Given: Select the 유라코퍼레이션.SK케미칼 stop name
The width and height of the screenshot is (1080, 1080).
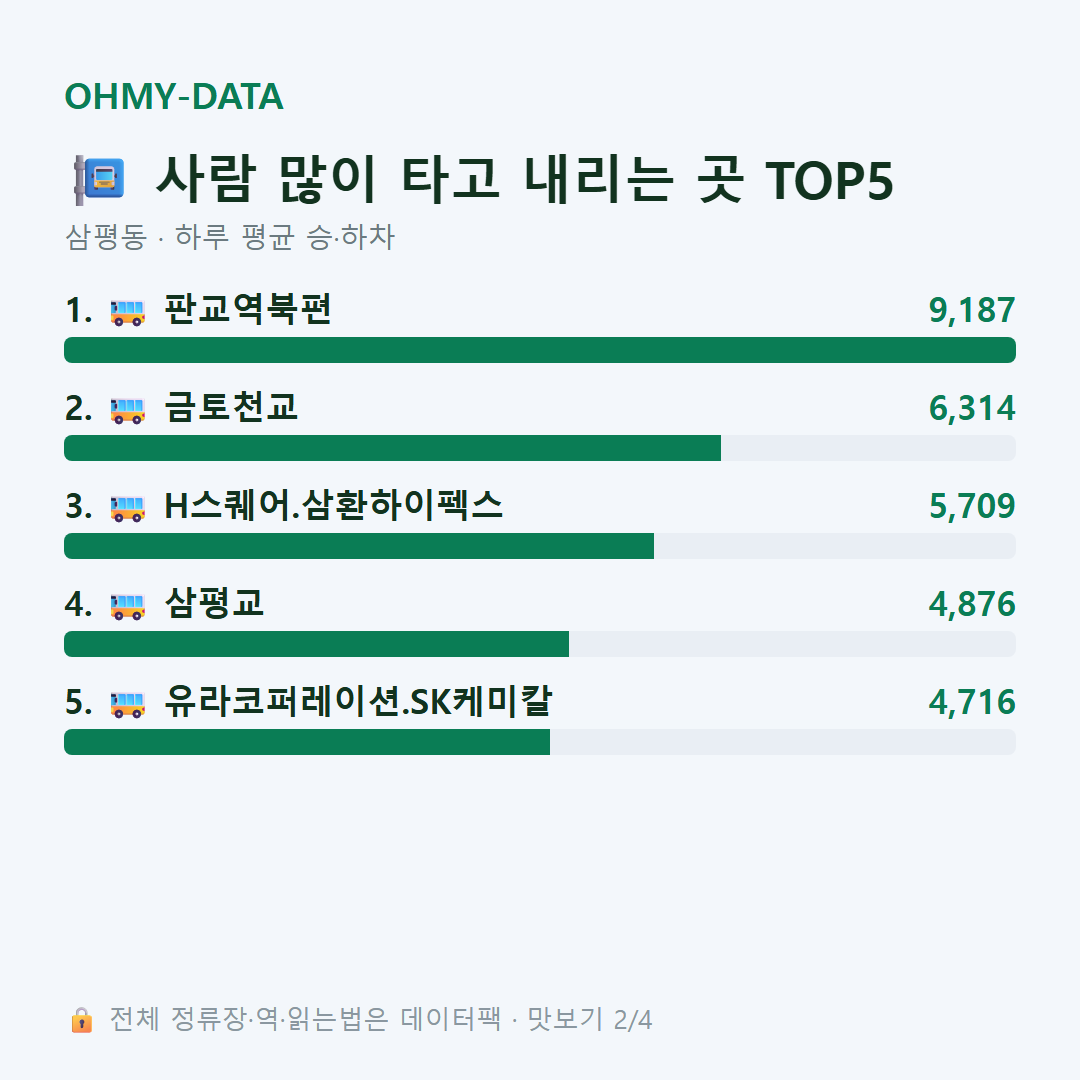Looking at the screenshot, I should (358, 701).
